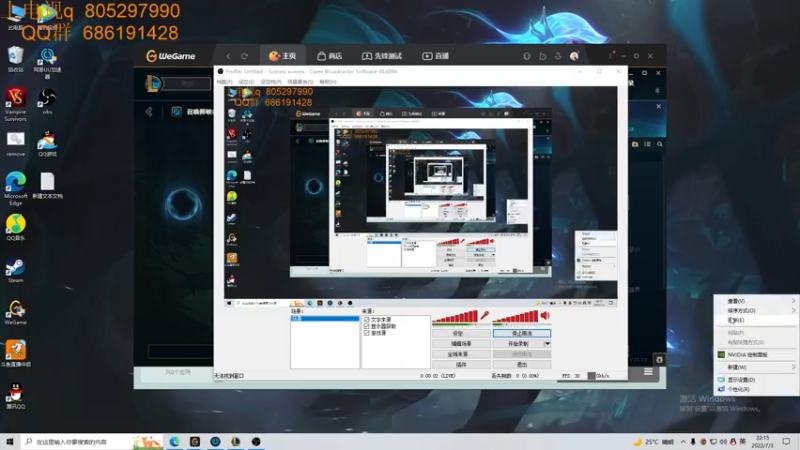This screenshot has height=450, width=800.
Task: Open the Vampire Survivors desktop shortcut
Action: pos(15,104)
